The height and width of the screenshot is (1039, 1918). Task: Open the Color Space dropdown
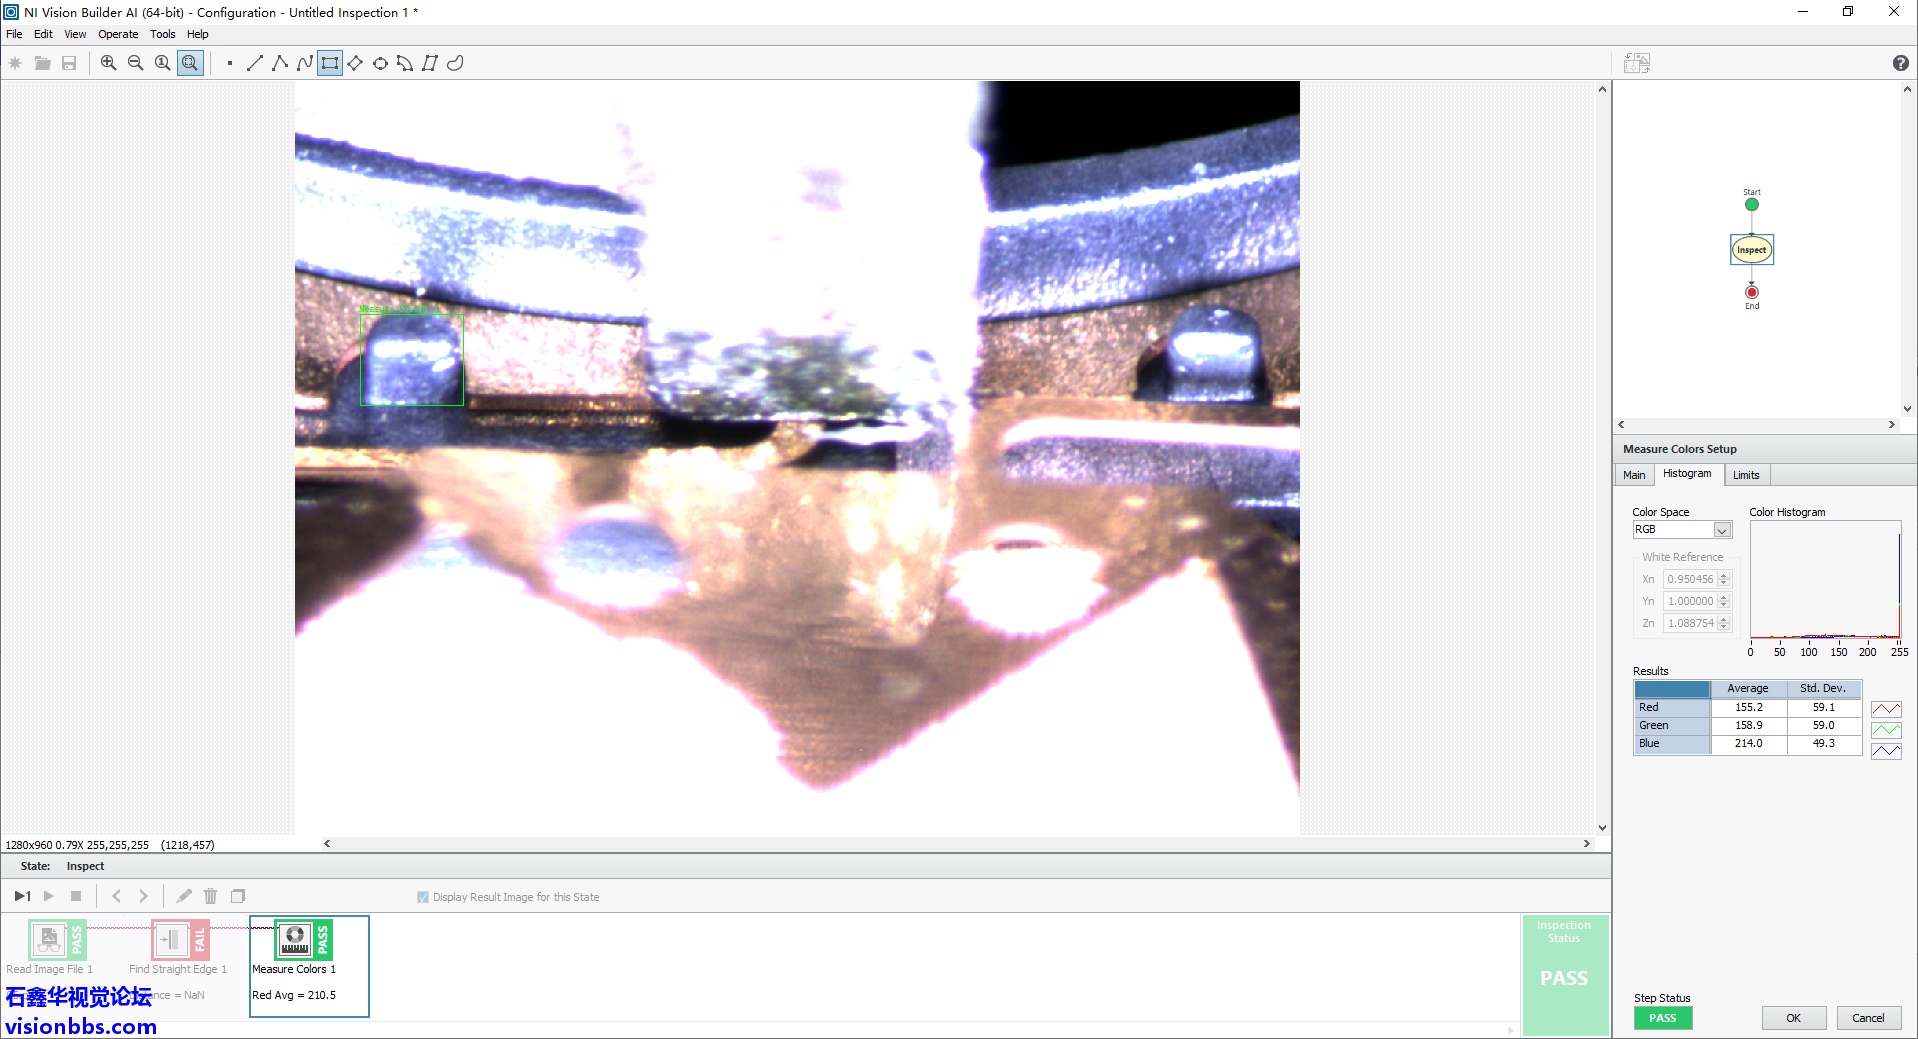(x=1724, y=529)
